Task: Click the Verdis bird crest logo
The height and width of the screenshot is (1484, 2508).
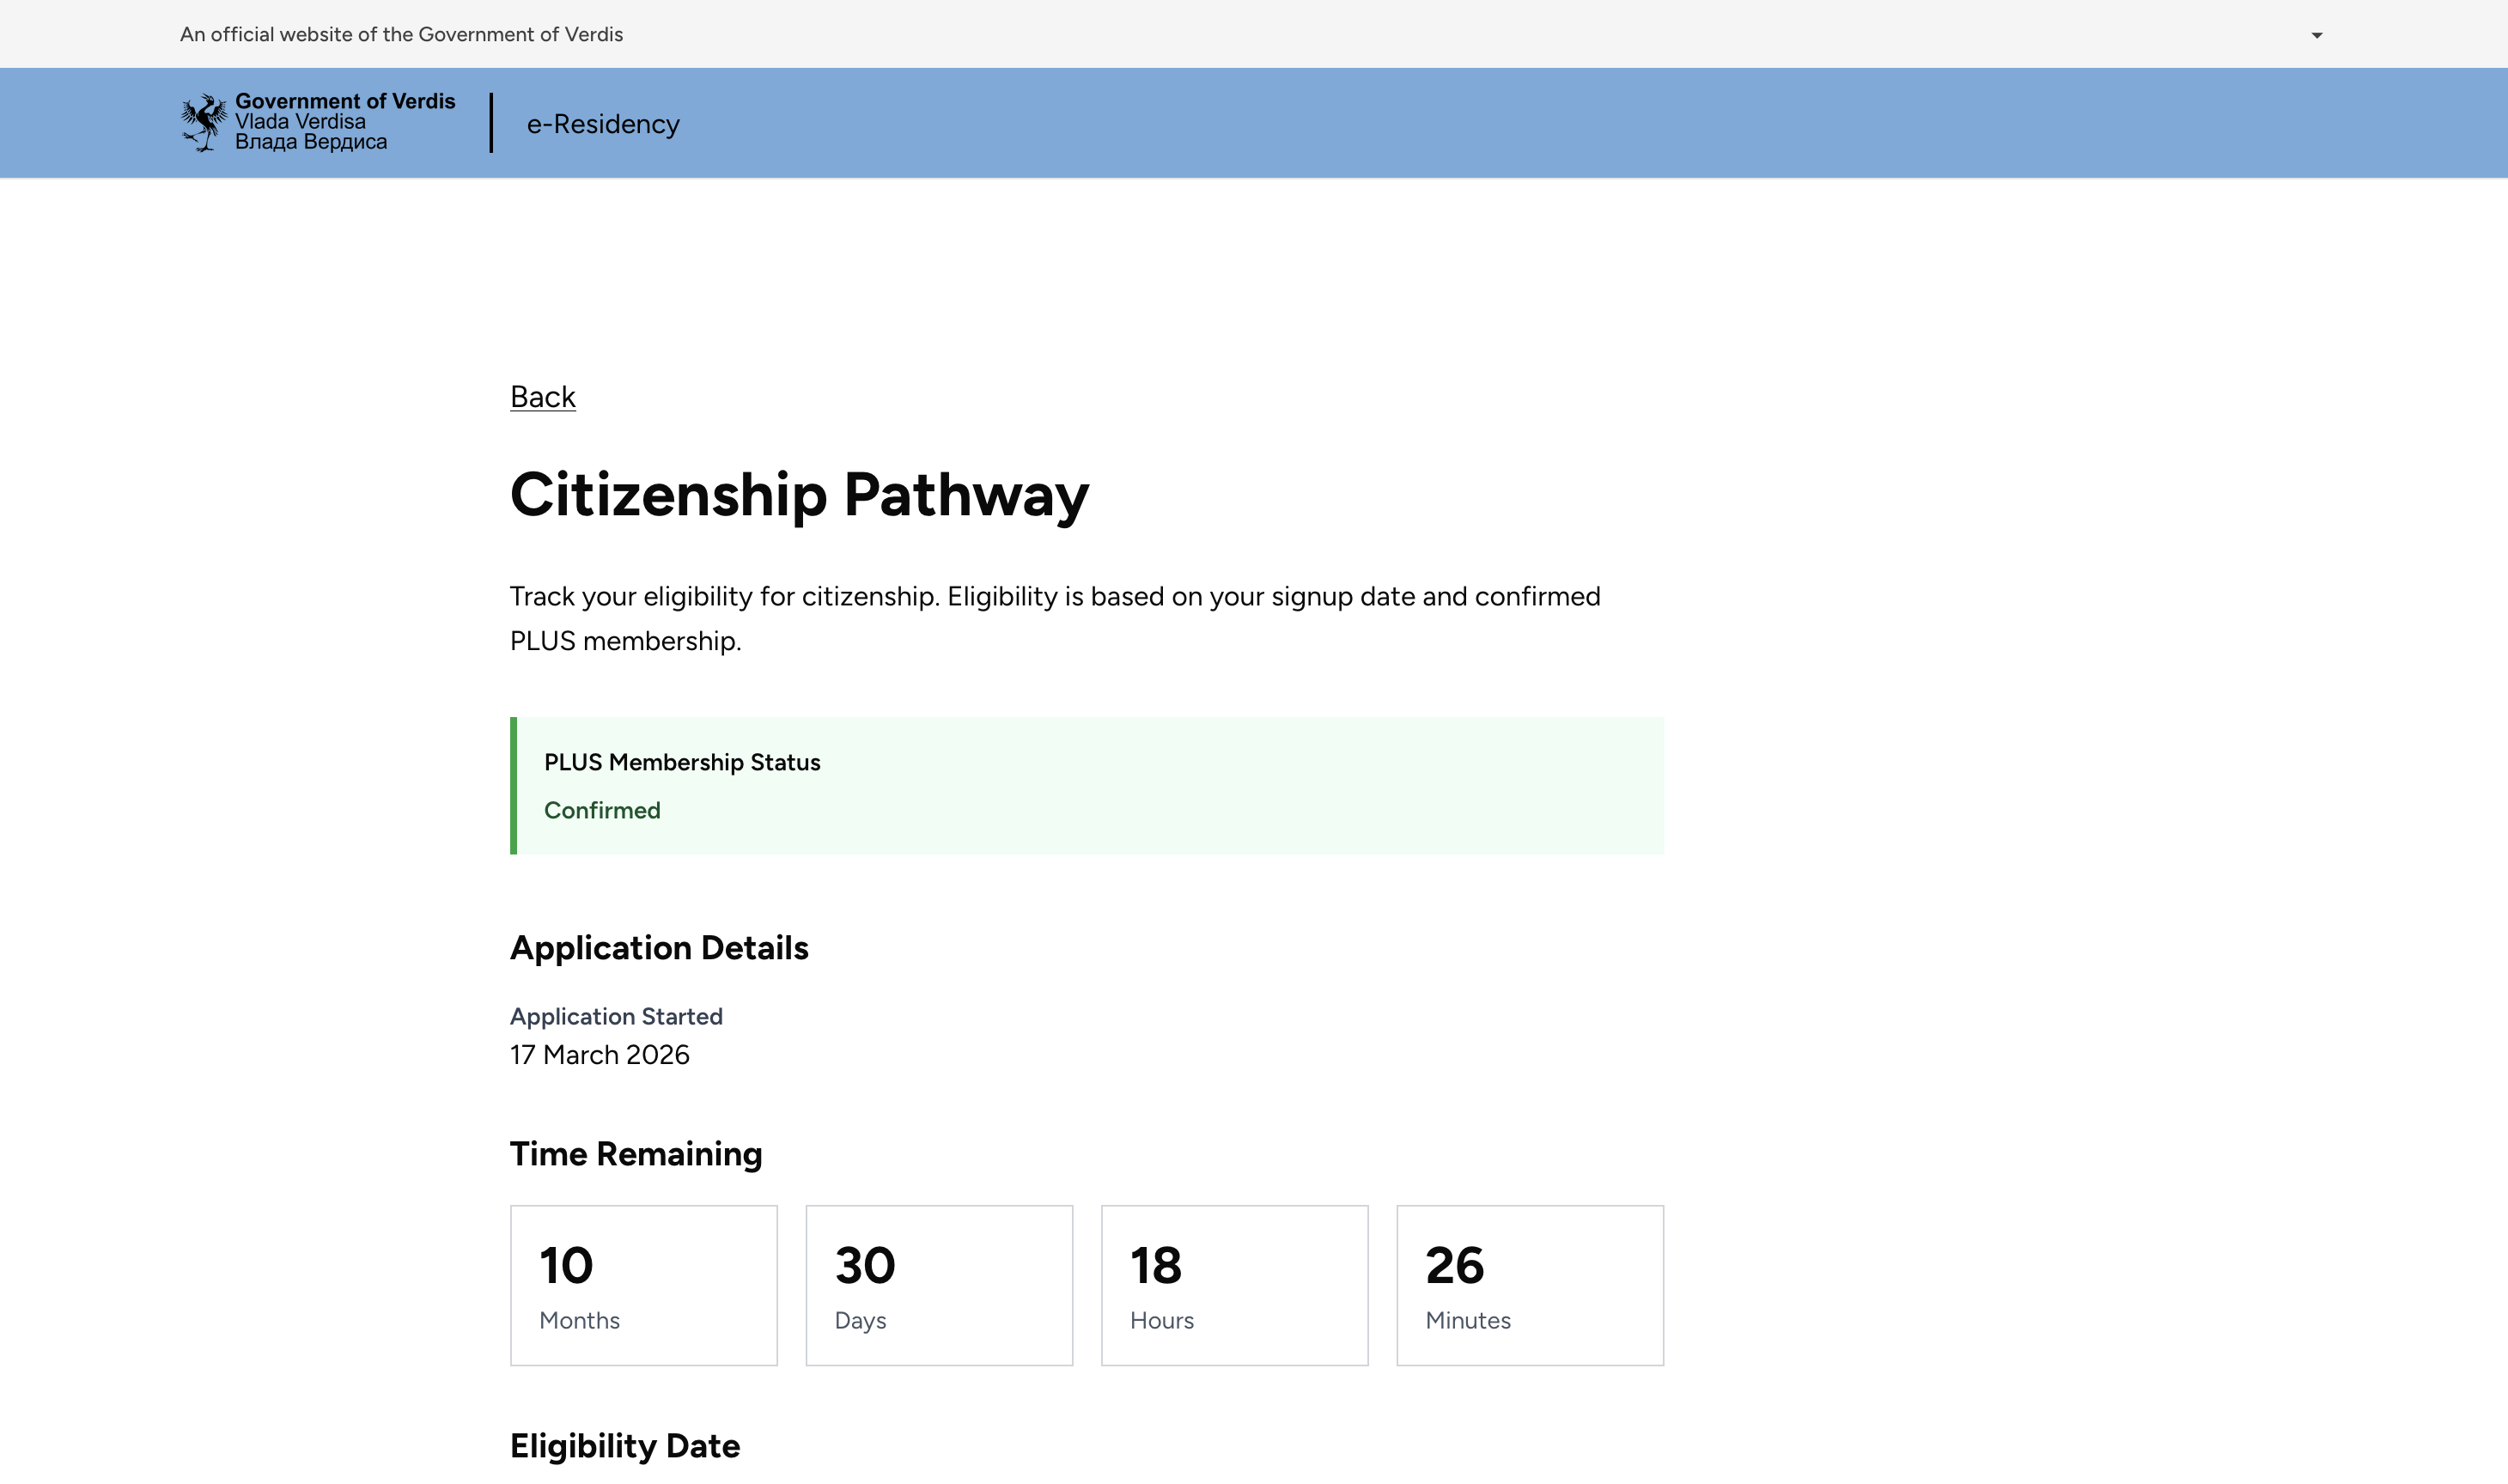Action: (x=204, y=122)
